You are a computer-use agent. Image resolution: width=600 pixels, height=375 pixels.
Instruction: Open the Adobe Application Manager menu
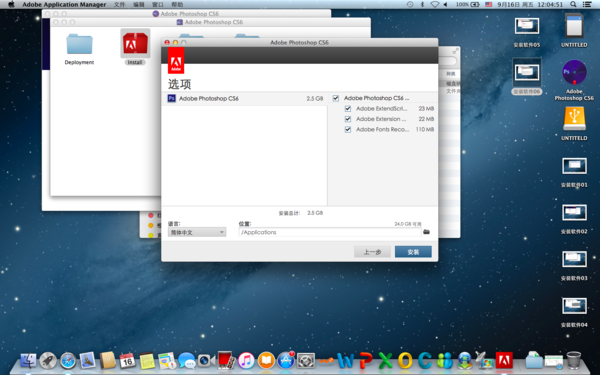tap(64, 5)
